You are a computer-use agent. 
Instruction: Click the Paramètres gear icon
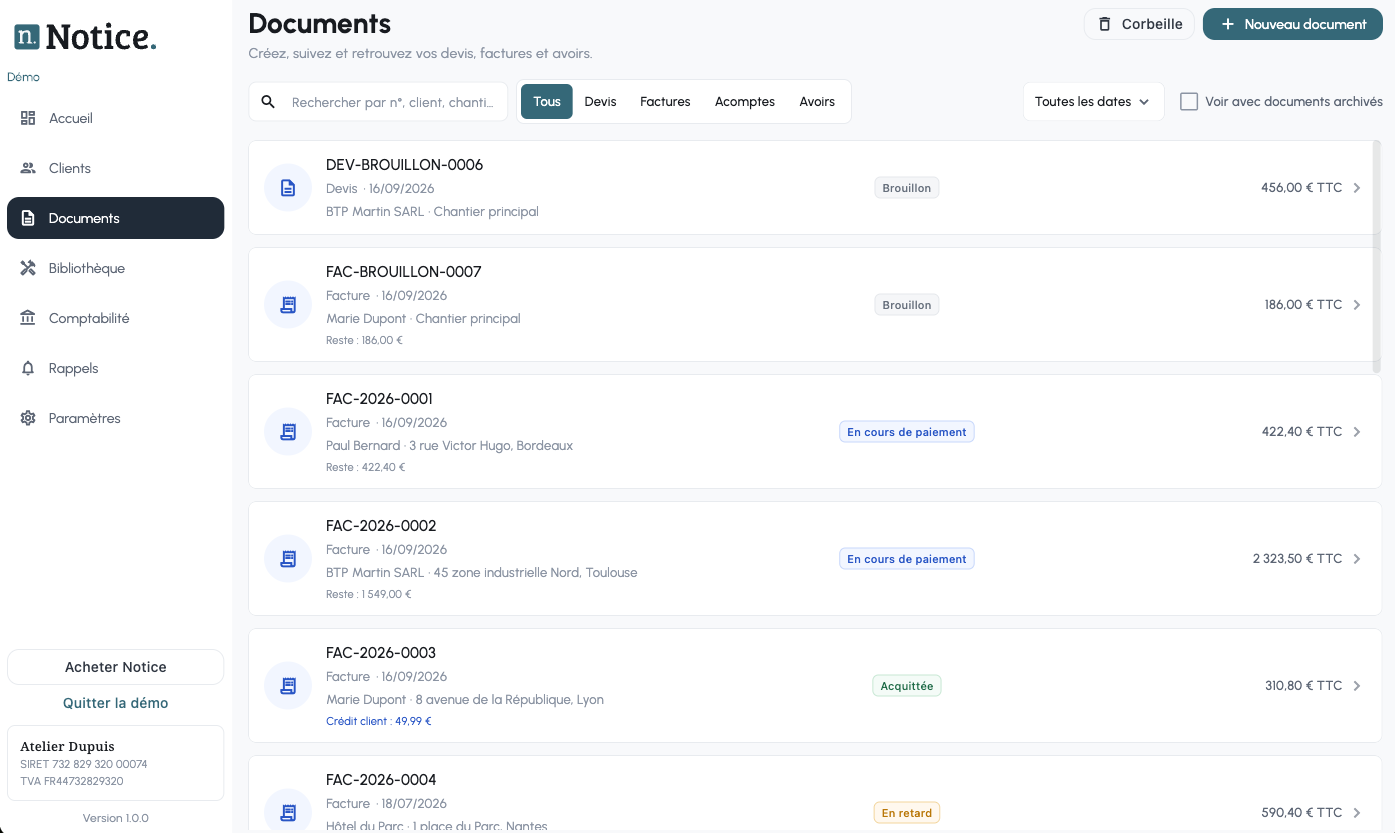coord(28,418)
